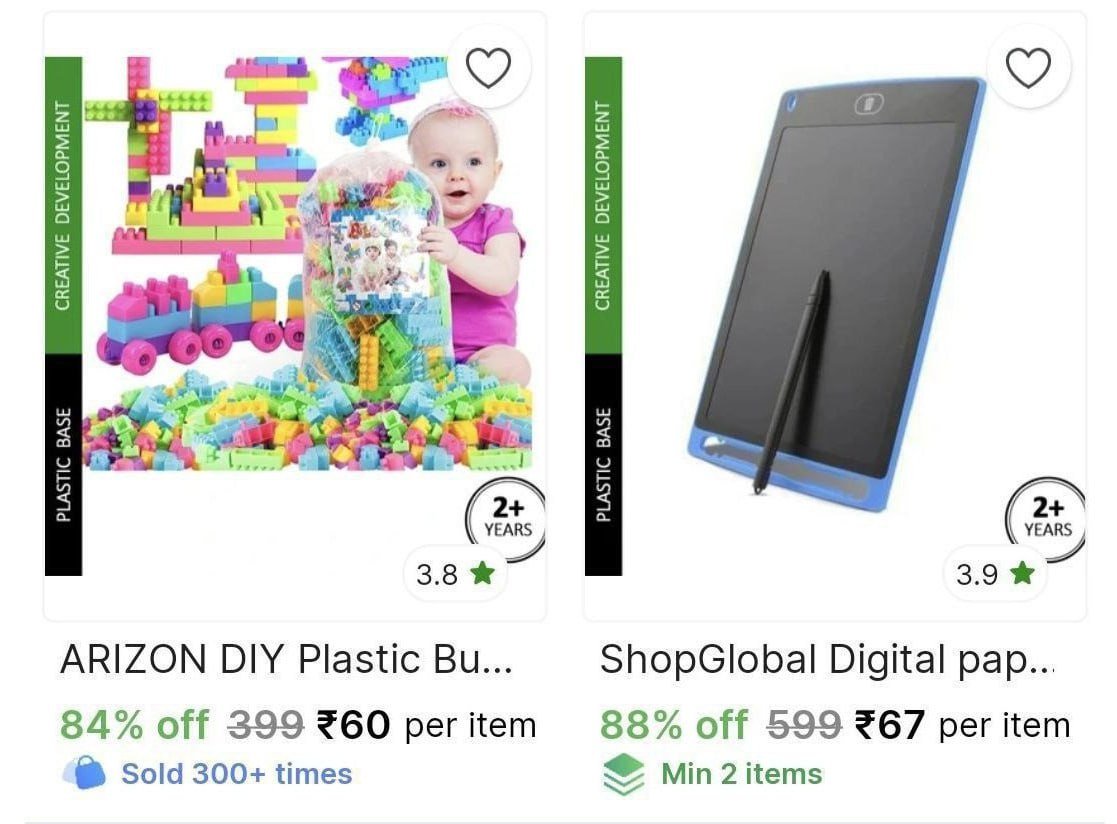
Task: Select the Min 2 items label
Action: (742, 774)
